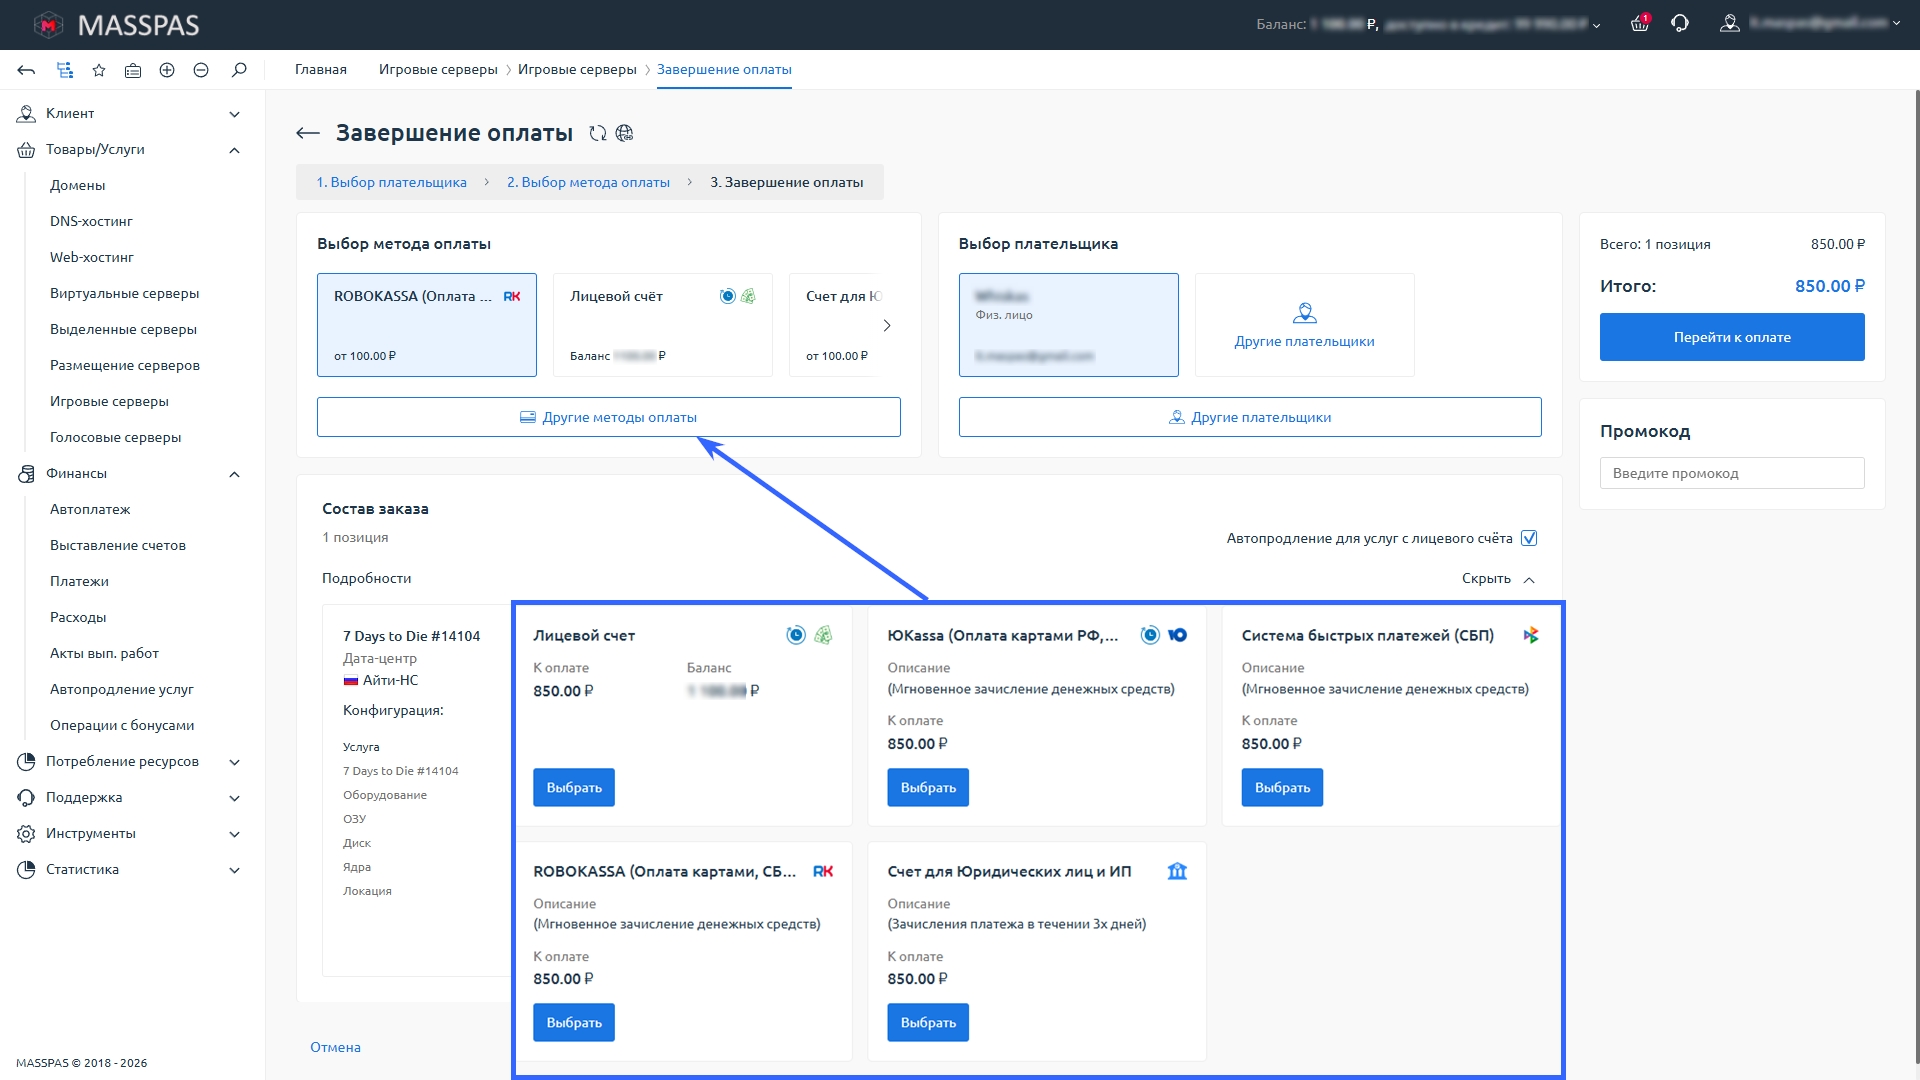Focus the Введите промокод input field
Image resolution: width=1920 pixels, height=1080 pixels.
(1732, 473)
